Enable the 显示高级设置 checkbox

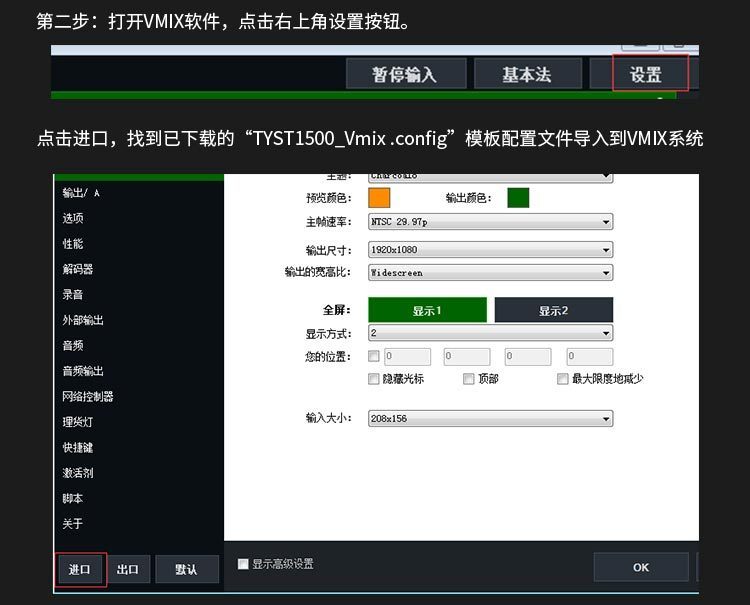243,564
